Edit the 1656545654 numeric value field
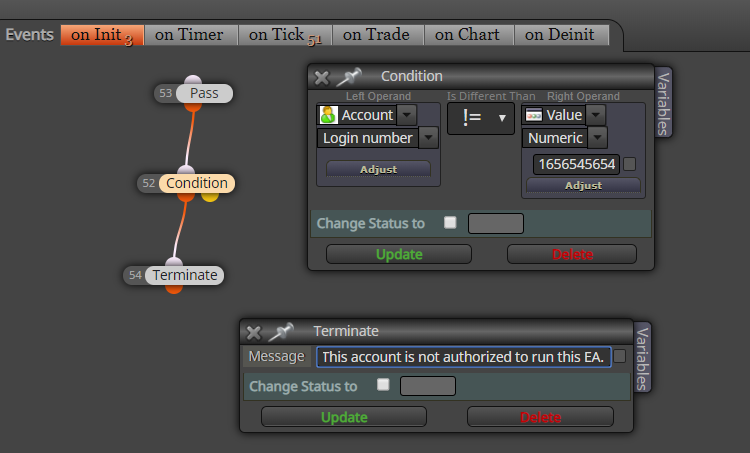Screen dimensions: 750x453 point(576,164)
